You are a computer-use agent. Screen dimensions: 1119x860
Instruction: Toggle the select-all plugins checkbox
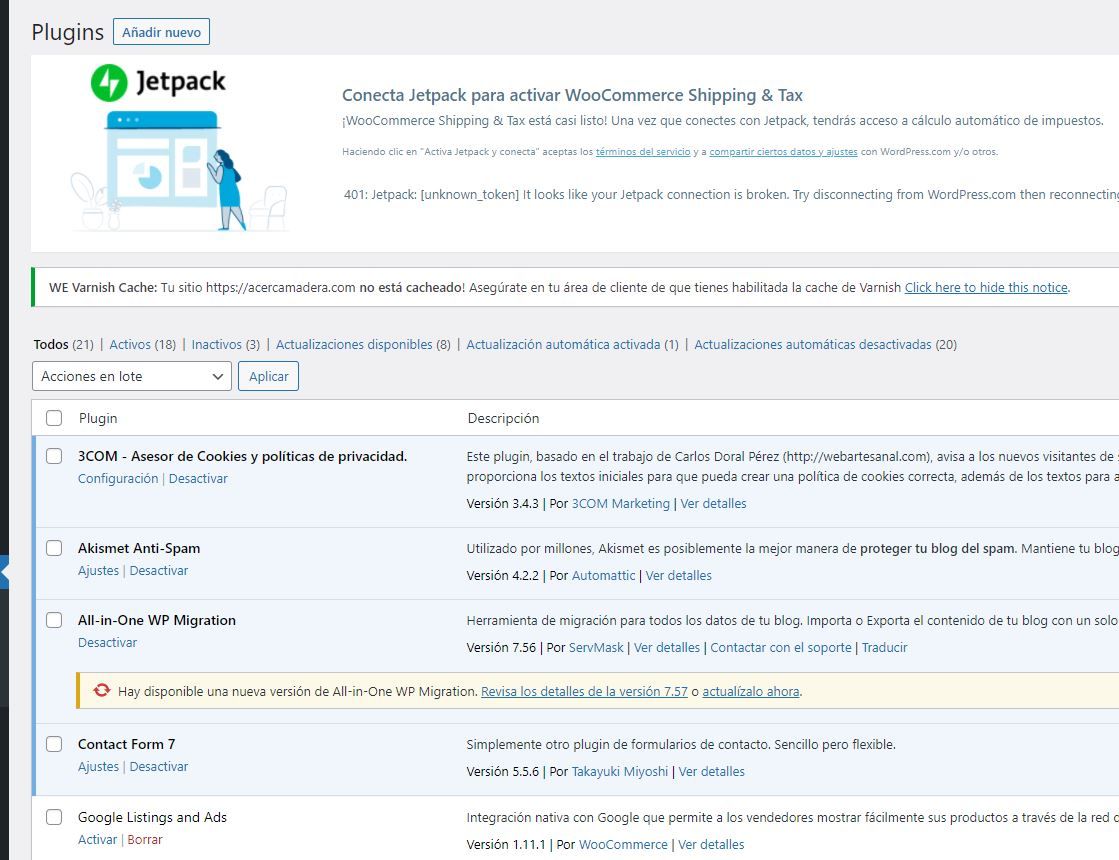point(54,418)
